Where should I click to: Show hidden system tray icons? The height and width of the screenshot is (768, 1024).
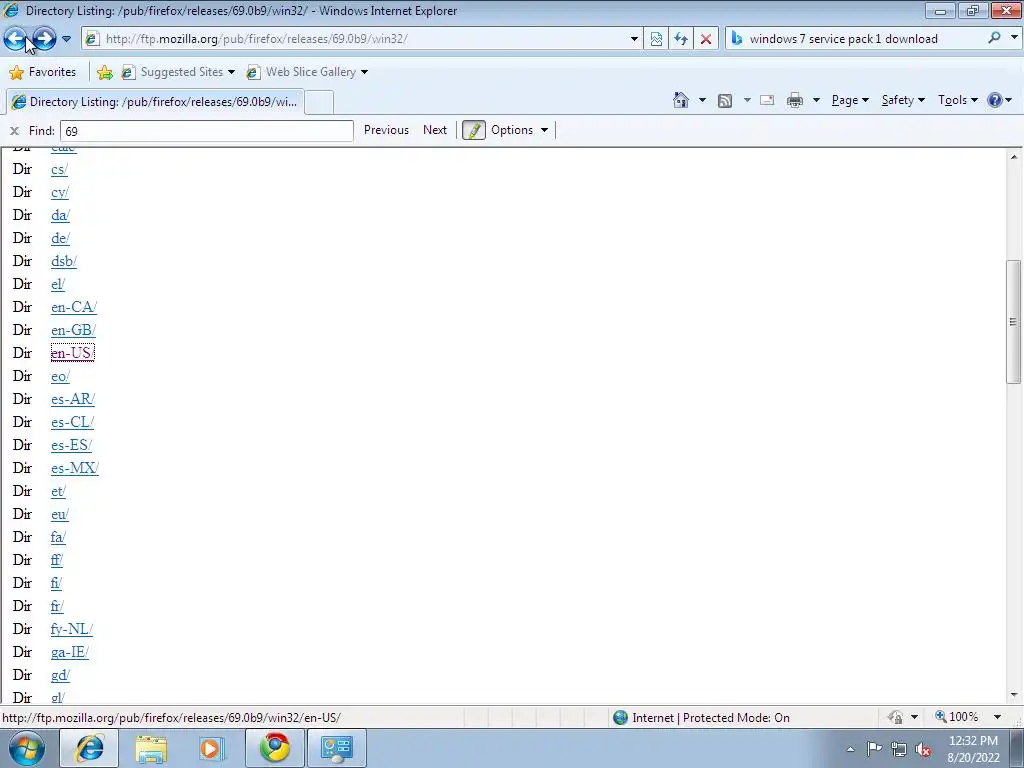point(850,749)
